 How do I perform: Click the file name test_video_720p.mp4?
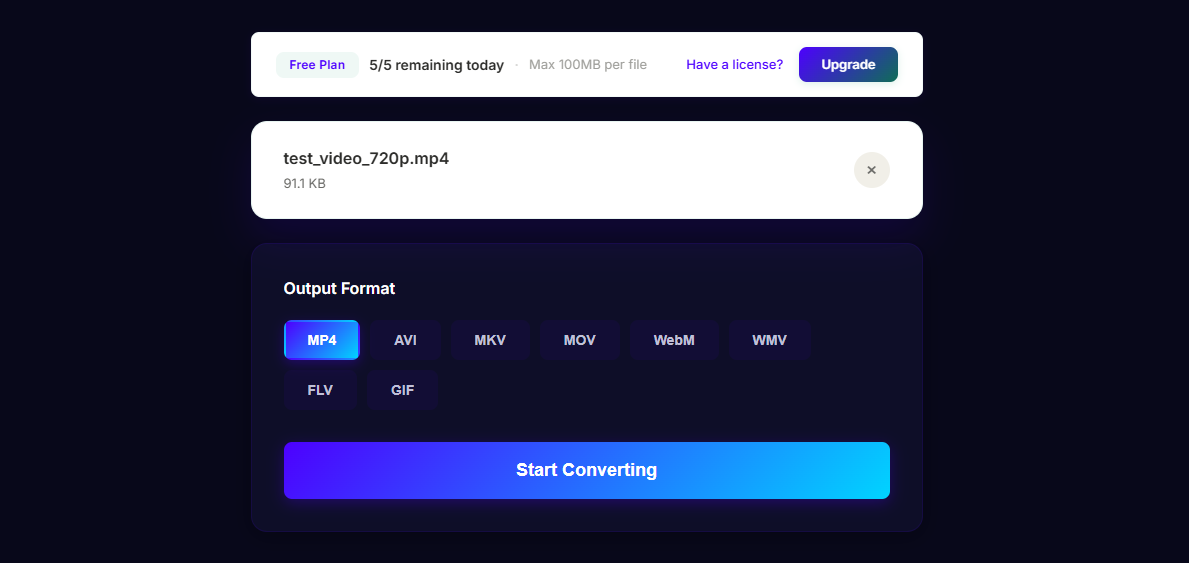pos(366,159)
